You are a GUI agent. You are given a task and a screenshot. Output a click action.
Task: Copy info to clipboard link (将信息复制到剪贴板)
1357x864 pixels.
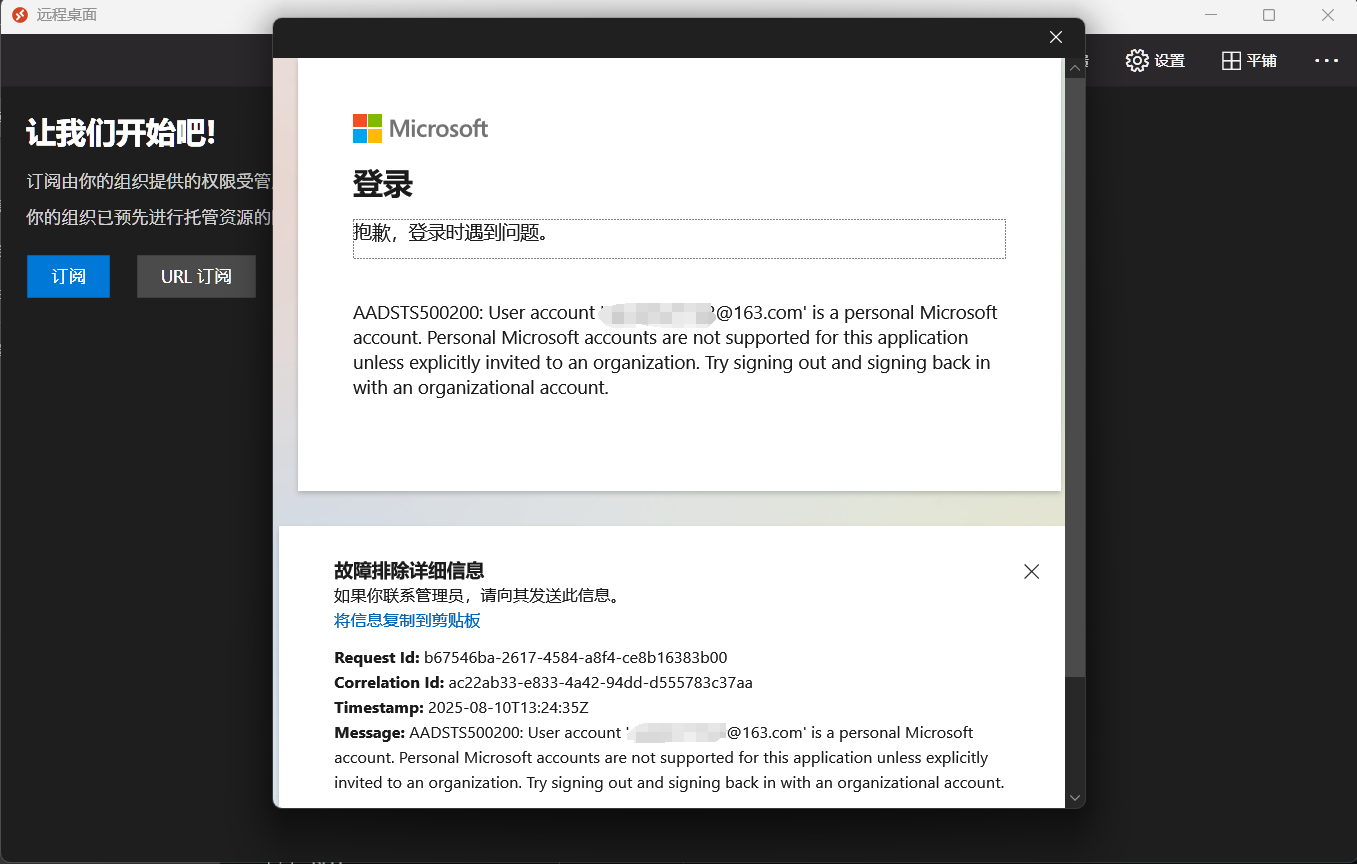point(407,621)
